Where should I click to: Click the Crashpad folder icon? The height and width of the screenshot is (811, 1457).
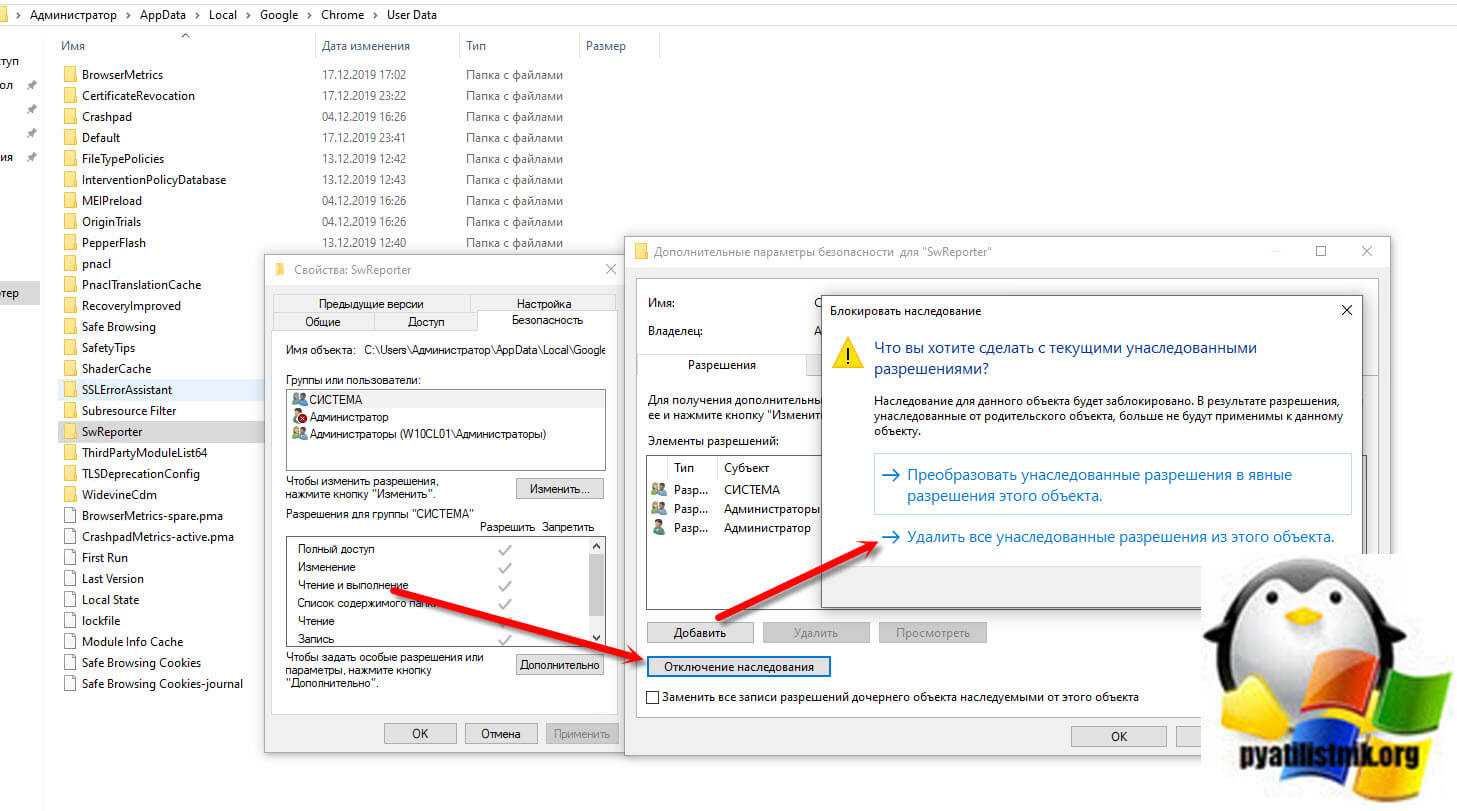click(69, 117)
